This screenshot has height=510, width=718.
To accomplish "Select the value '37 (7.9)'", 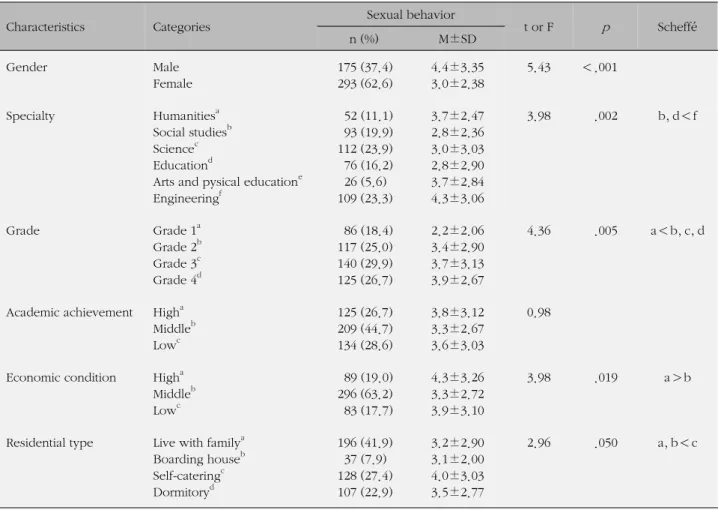I will pyautogui.click(x=365, y=459).
